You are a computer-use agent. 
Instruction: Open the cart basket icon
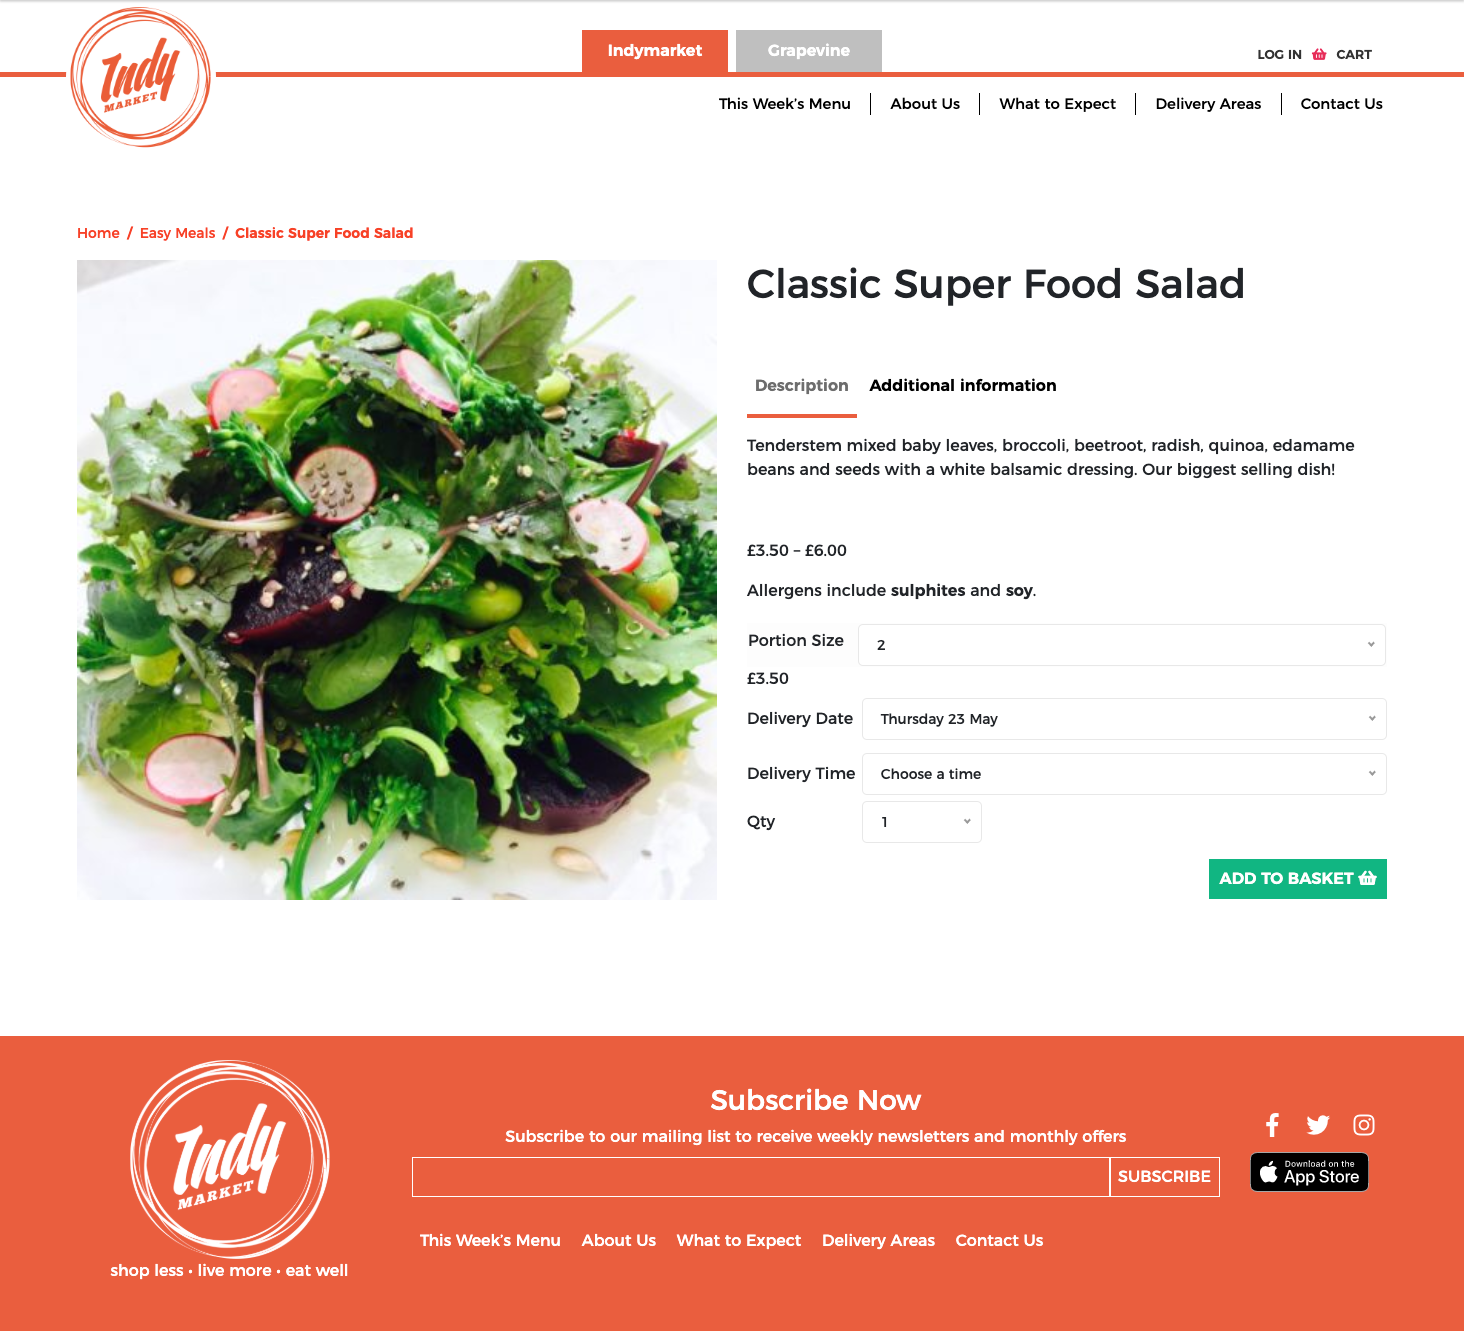coord(1319,54)
